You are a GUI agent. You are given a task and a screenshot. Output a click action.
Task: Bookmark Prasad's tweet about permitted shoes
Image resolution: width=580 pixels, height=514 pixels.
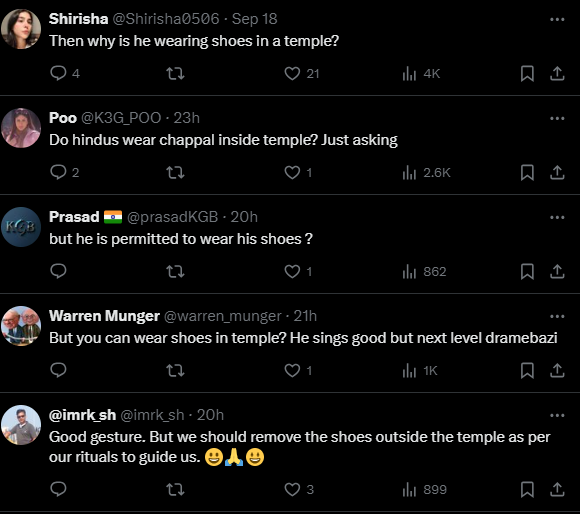tap(527, 271)
